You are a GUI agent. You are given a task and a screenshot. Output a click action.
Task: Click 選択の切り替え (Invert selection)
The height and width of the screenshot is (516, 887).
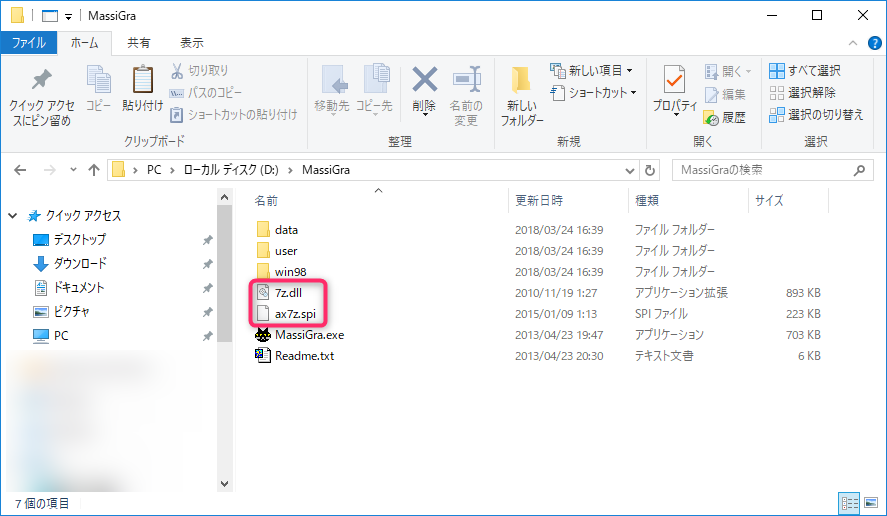pyautogui.click(x=816, y=115)
